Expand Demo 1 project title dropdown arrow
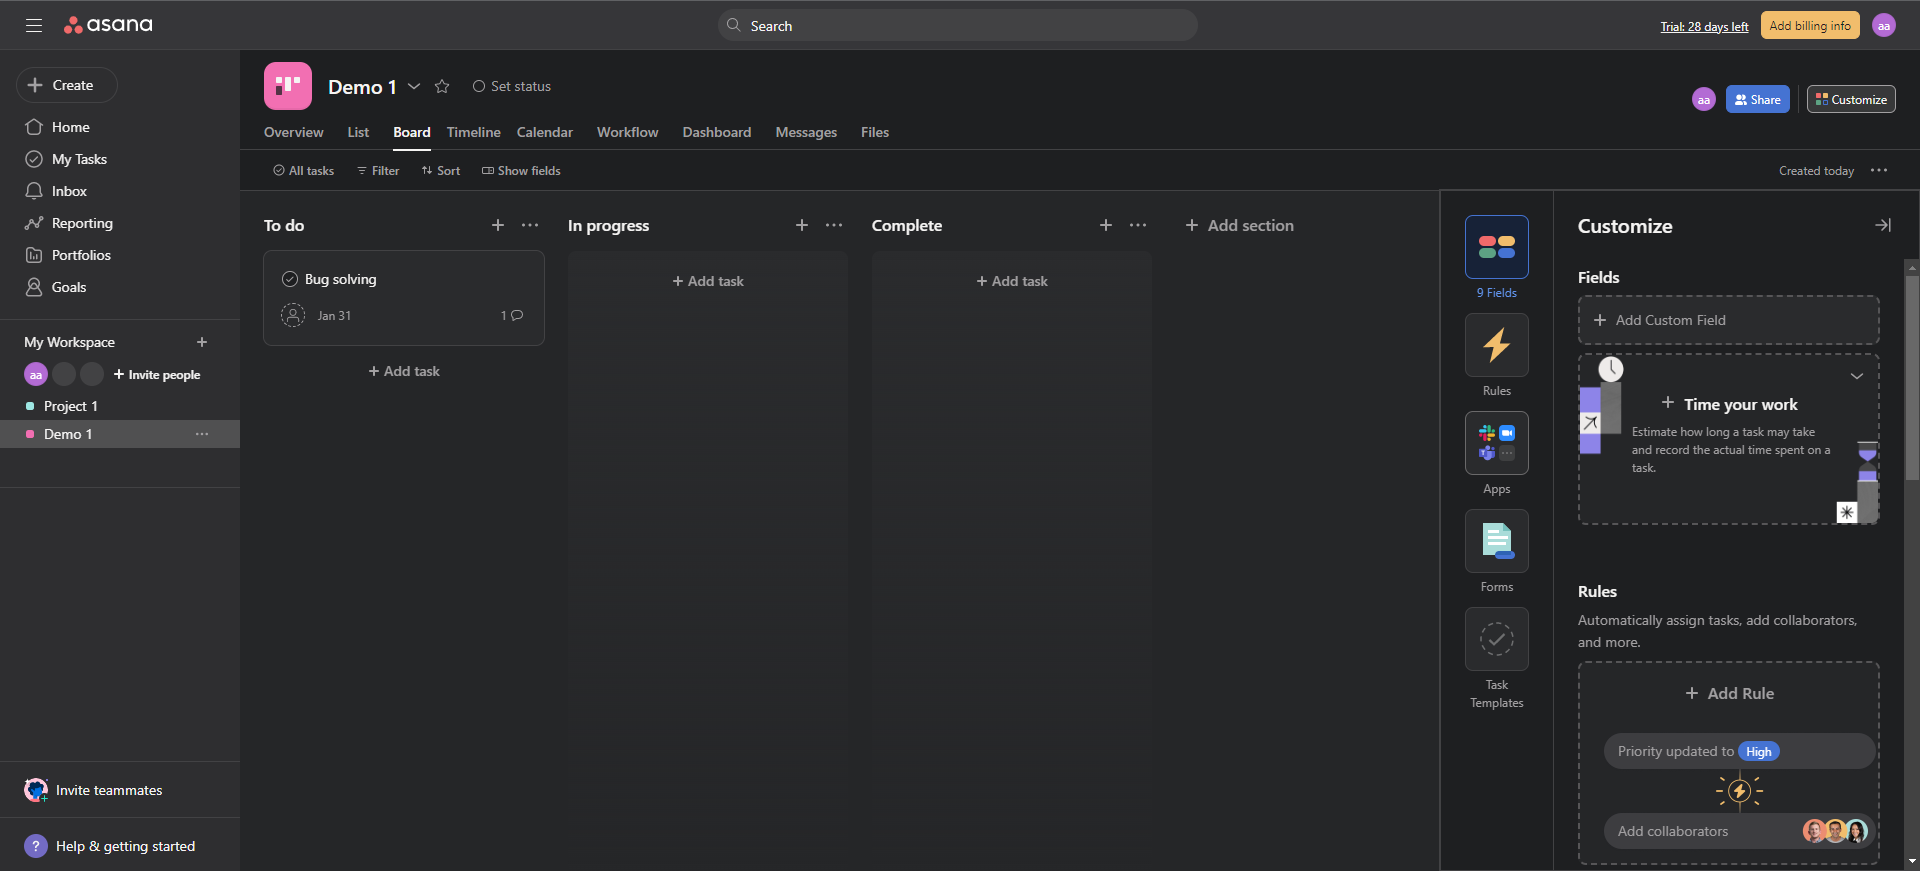Image resolution: width=1920 pixels, height=871 pixels. [414, 87]
